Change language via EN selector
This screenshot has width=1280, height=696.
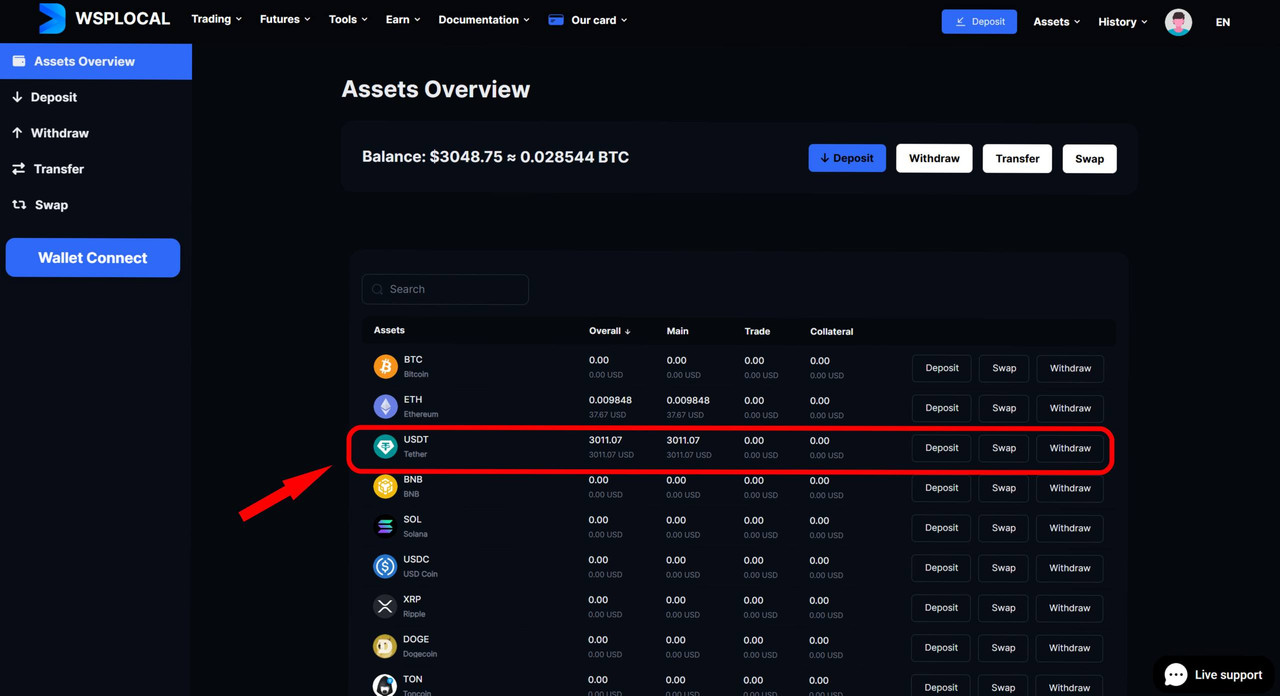coord(1223,22)
